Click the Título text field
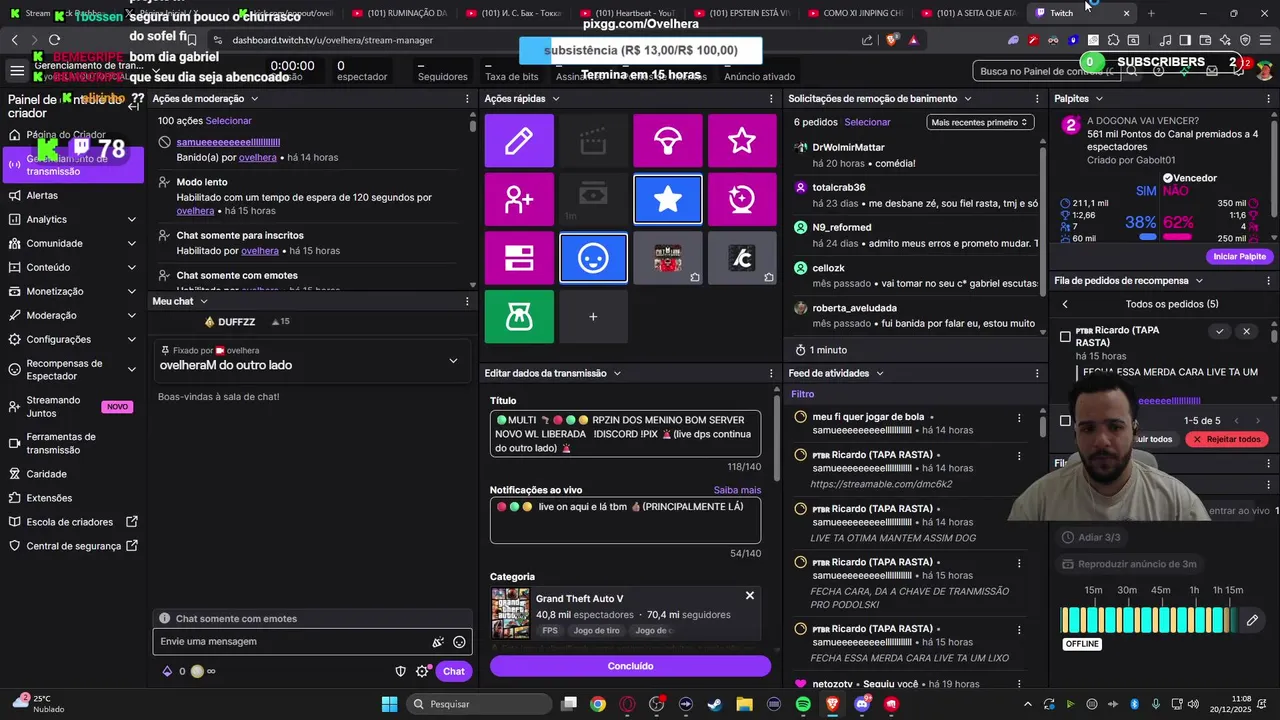This screenshot has height=720, width=1280. coord(625,434)
